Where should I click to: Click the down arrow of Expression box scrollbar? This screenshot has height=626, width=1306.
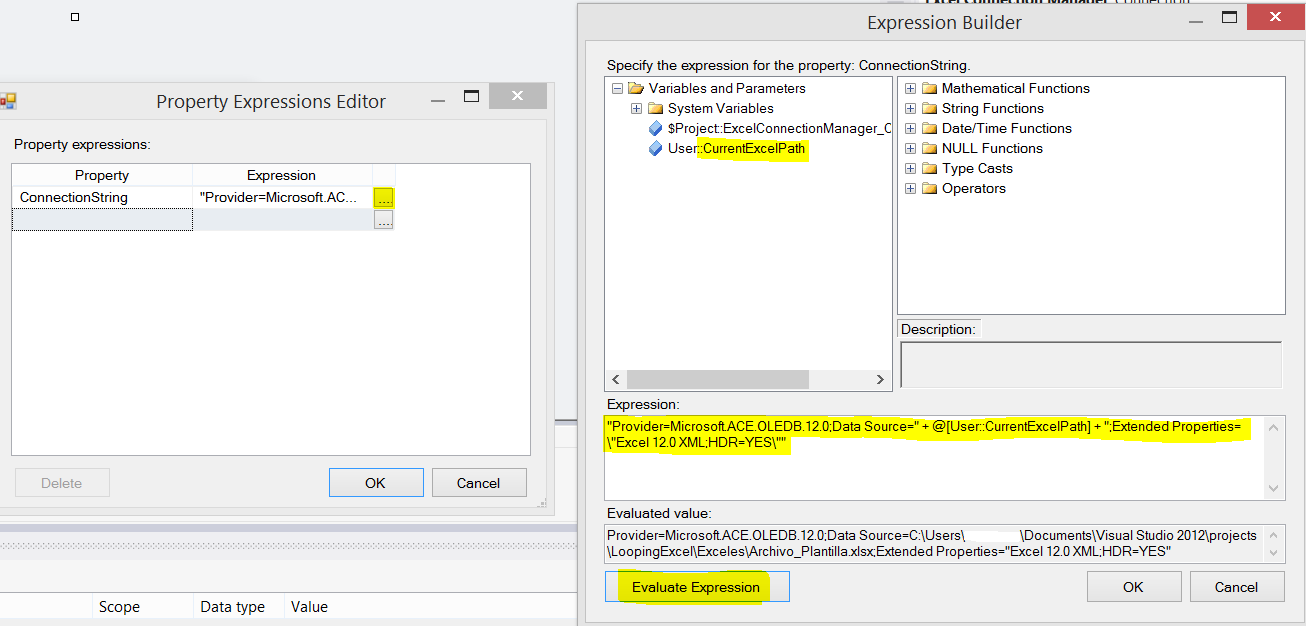[1274, 488]
